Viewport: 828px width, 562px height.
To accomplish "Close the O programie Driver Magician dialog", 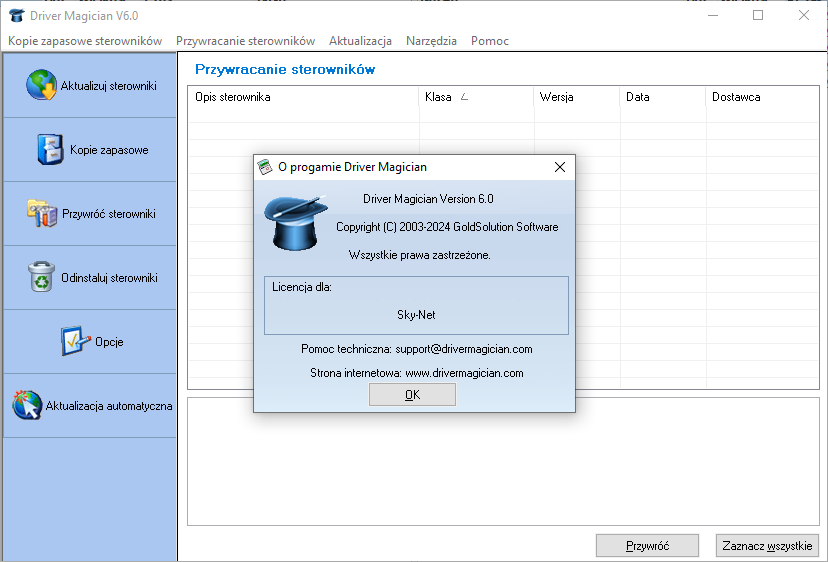I will click(x=560, y=167).
